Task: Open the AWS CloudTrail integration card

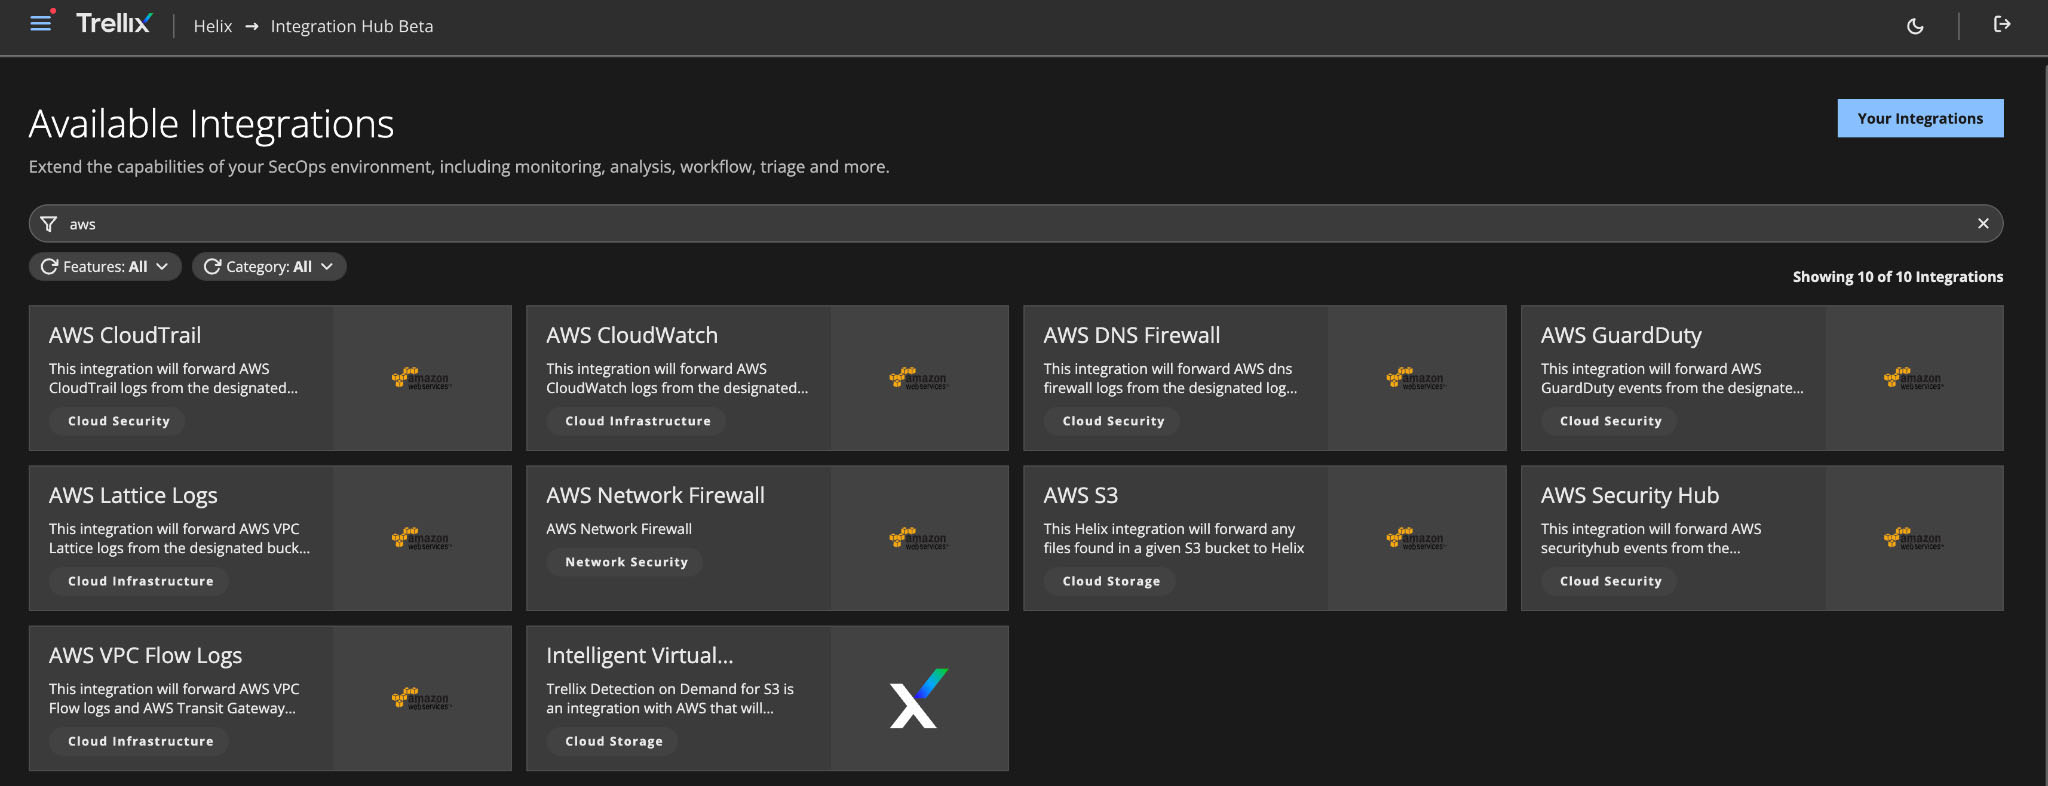Action: 125,336
